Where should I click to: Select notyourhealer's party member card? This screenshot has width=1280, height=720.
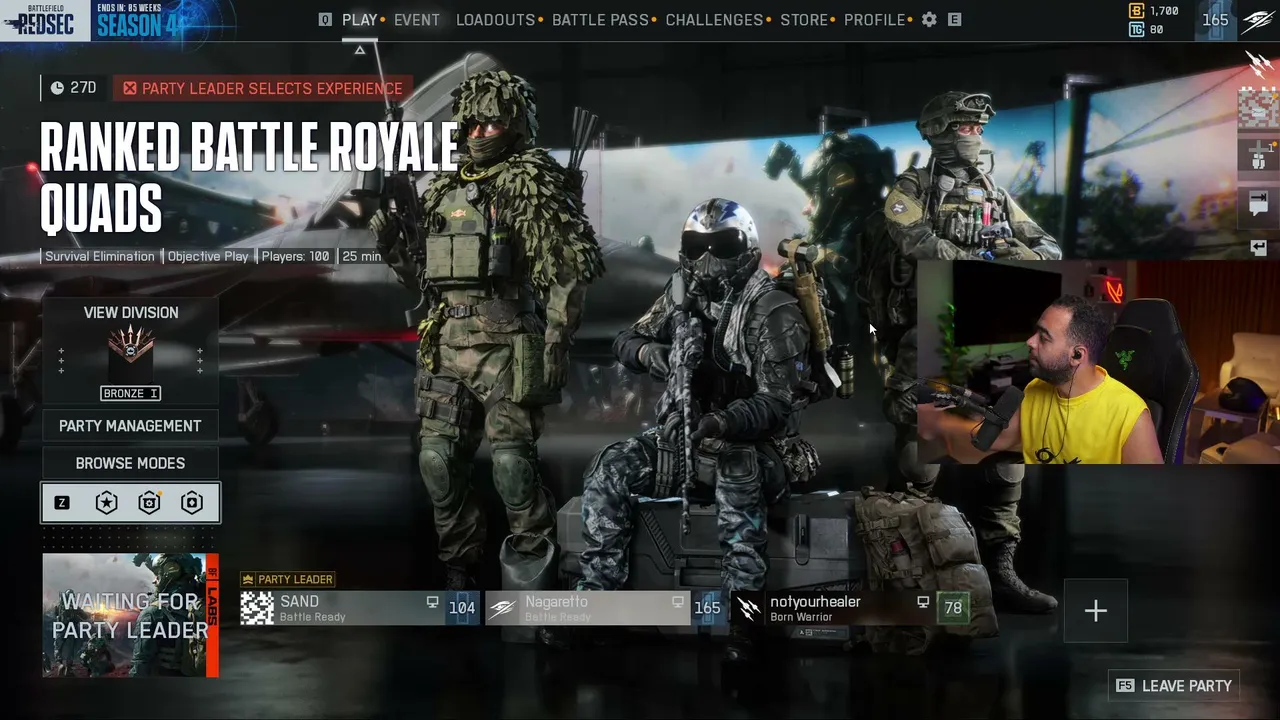point(849,608)
